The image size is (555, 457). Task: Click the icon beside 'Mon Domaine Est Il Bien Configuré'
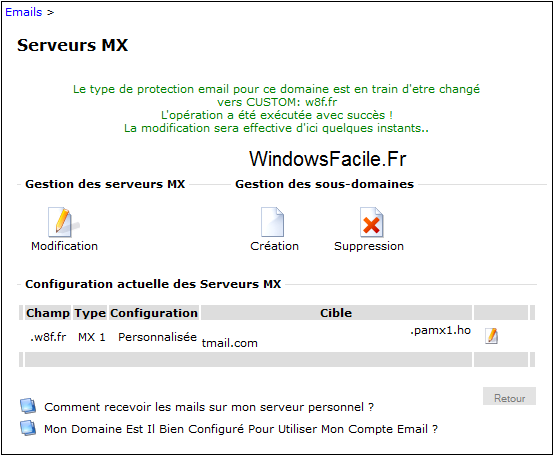tap(28, 428)
